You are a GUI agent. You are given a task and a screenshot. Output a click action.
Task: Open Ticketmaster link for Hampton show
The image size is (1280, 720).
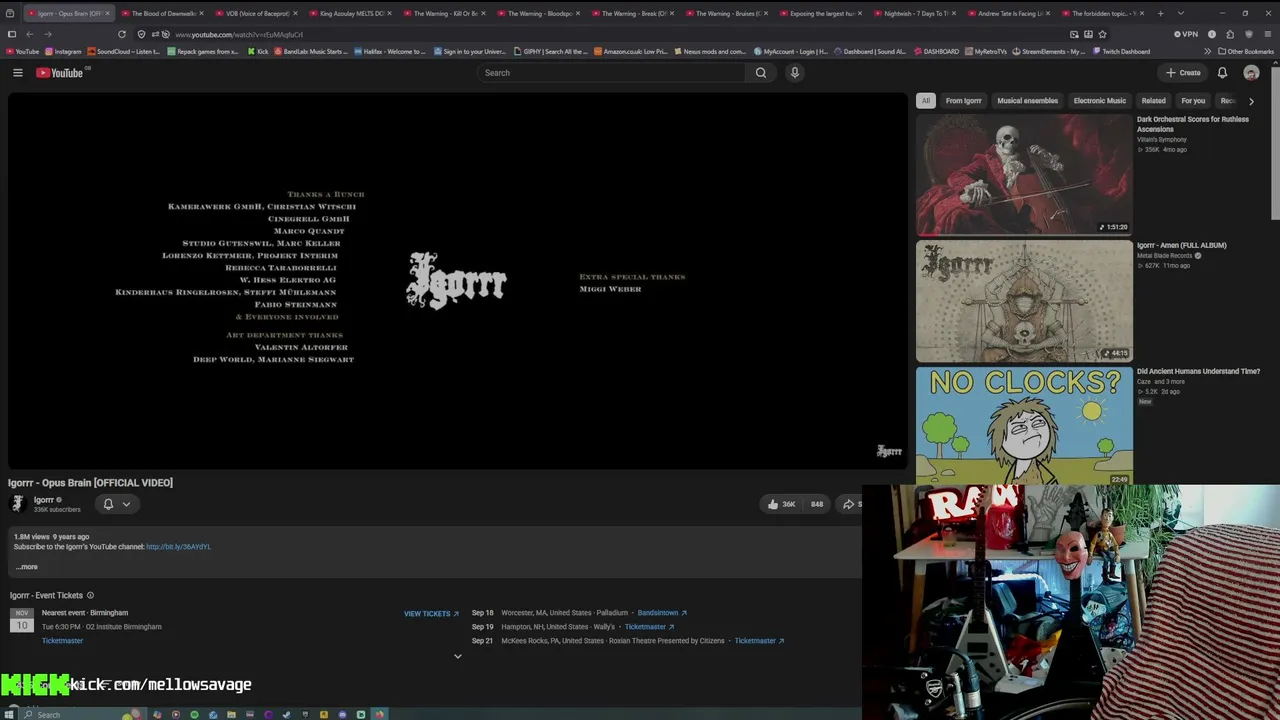click(x=649, y=627)
